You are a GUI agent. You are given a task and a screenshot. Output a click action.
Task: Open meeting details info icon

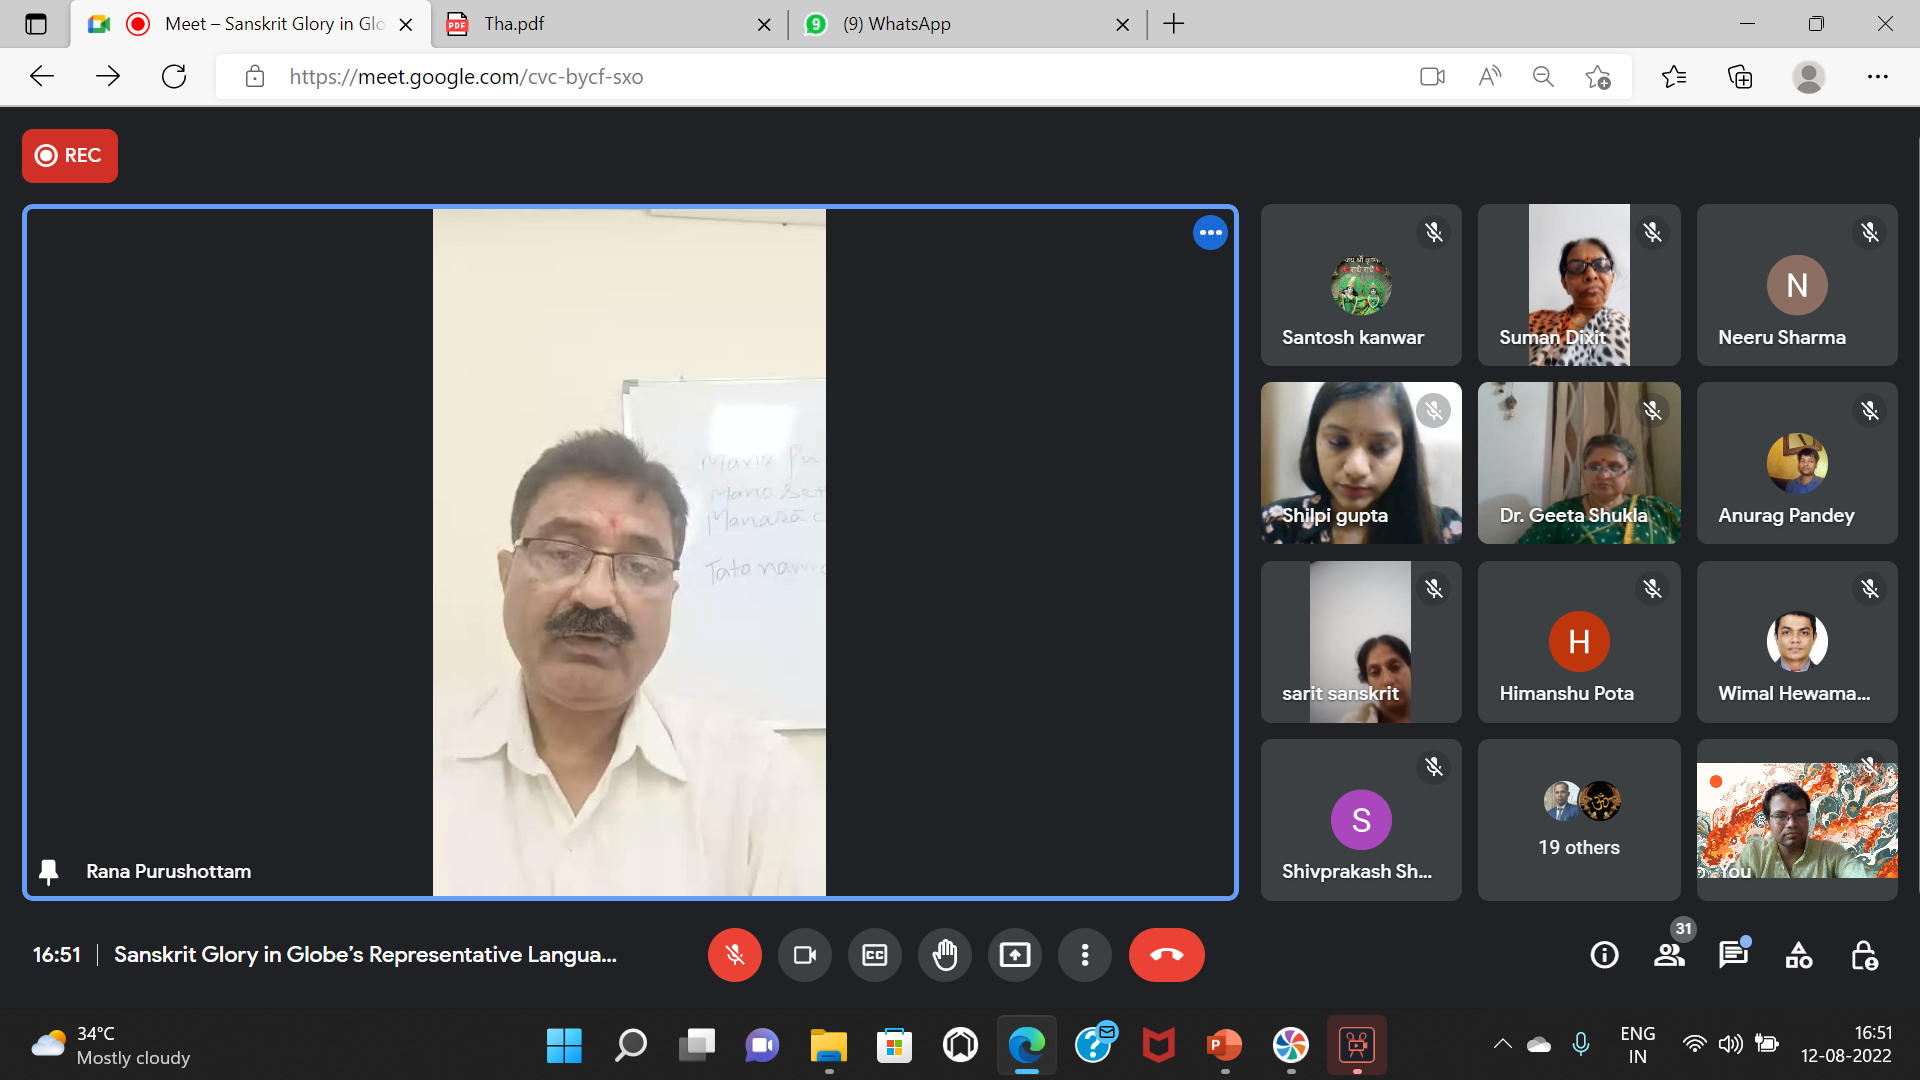(1604, 955)
